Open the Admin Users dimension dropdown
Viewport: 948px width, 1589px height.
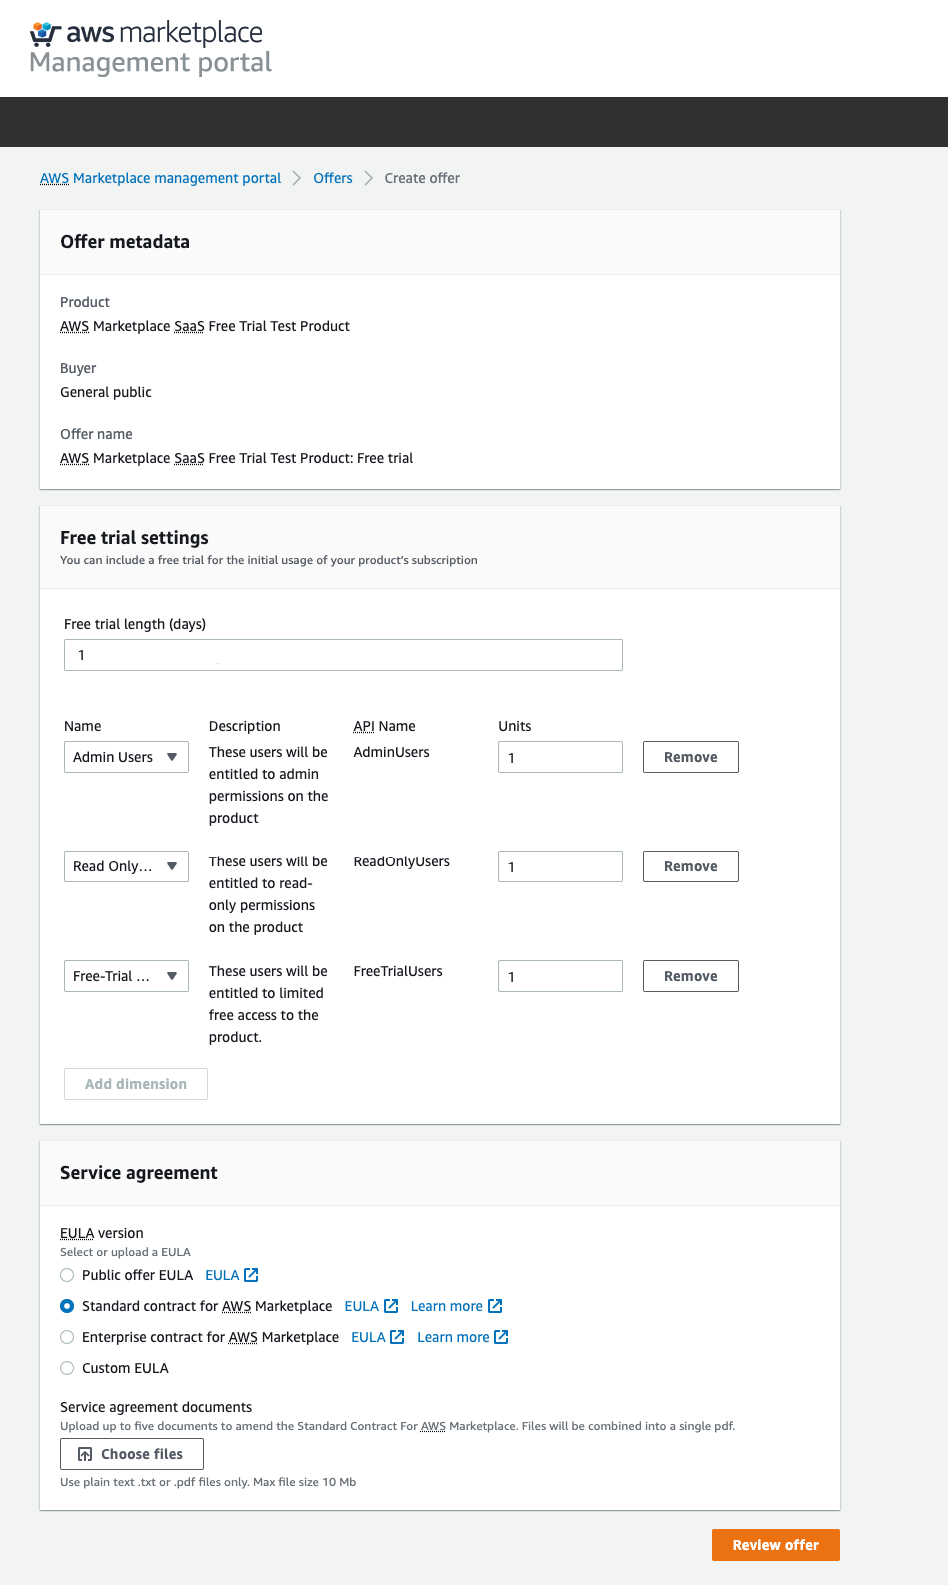pyautogui.click(x=126, y=757)
